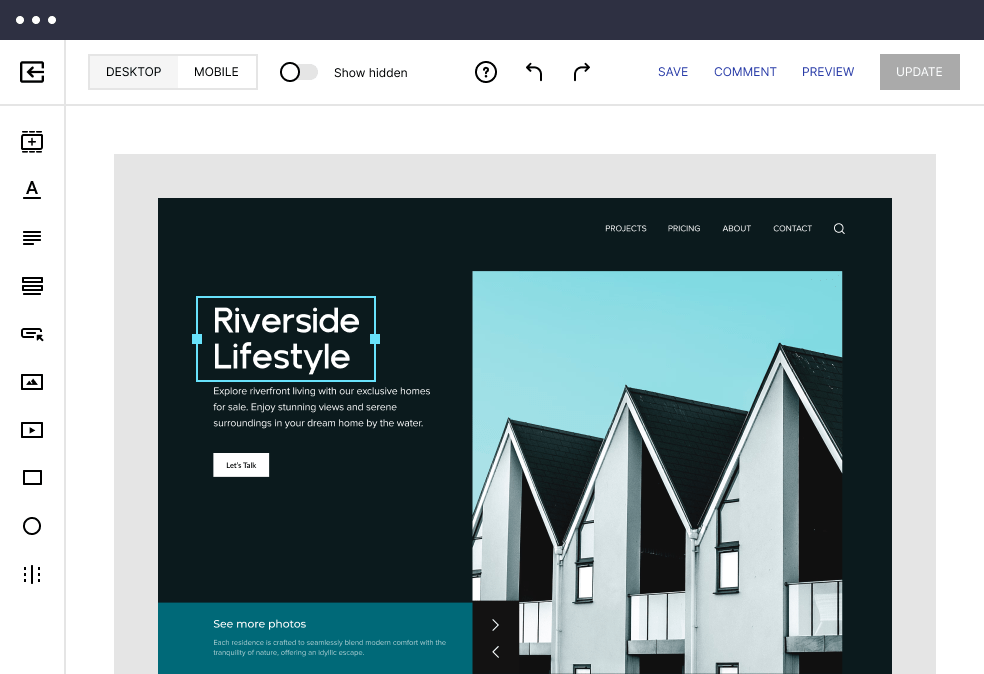Insert a strip layout element
The width and height of the screenshot is (984, 674).
(32, 285)
